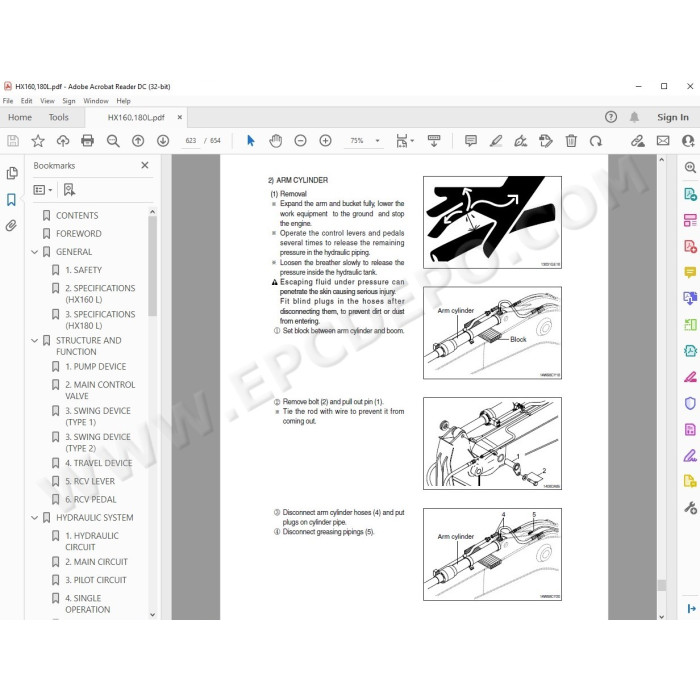Jump to 1. PUMP DEVICE bookmark

(96, 367)
